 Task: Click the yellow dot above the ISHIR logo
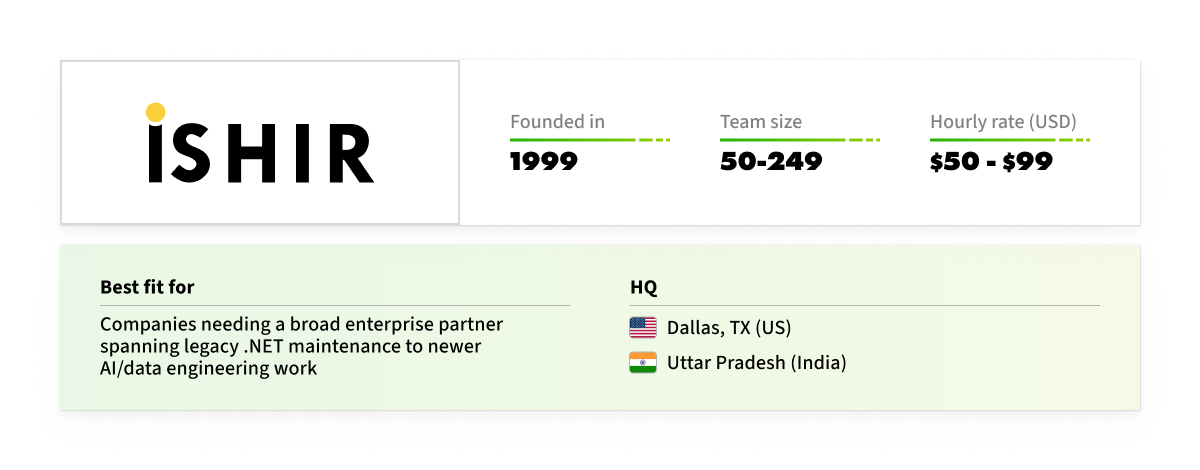coord(155,112)
